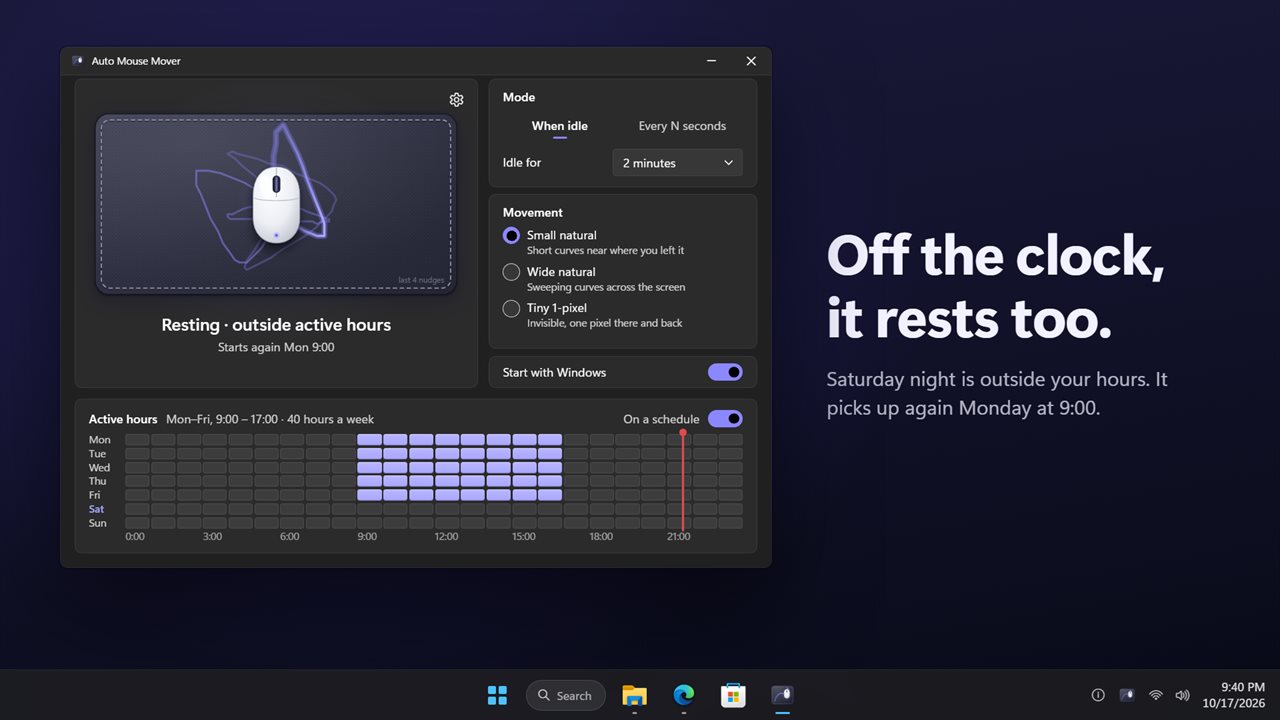Click the Sun row label in schedule
This screenshot has height=720, width=1280.
point(97,523)
